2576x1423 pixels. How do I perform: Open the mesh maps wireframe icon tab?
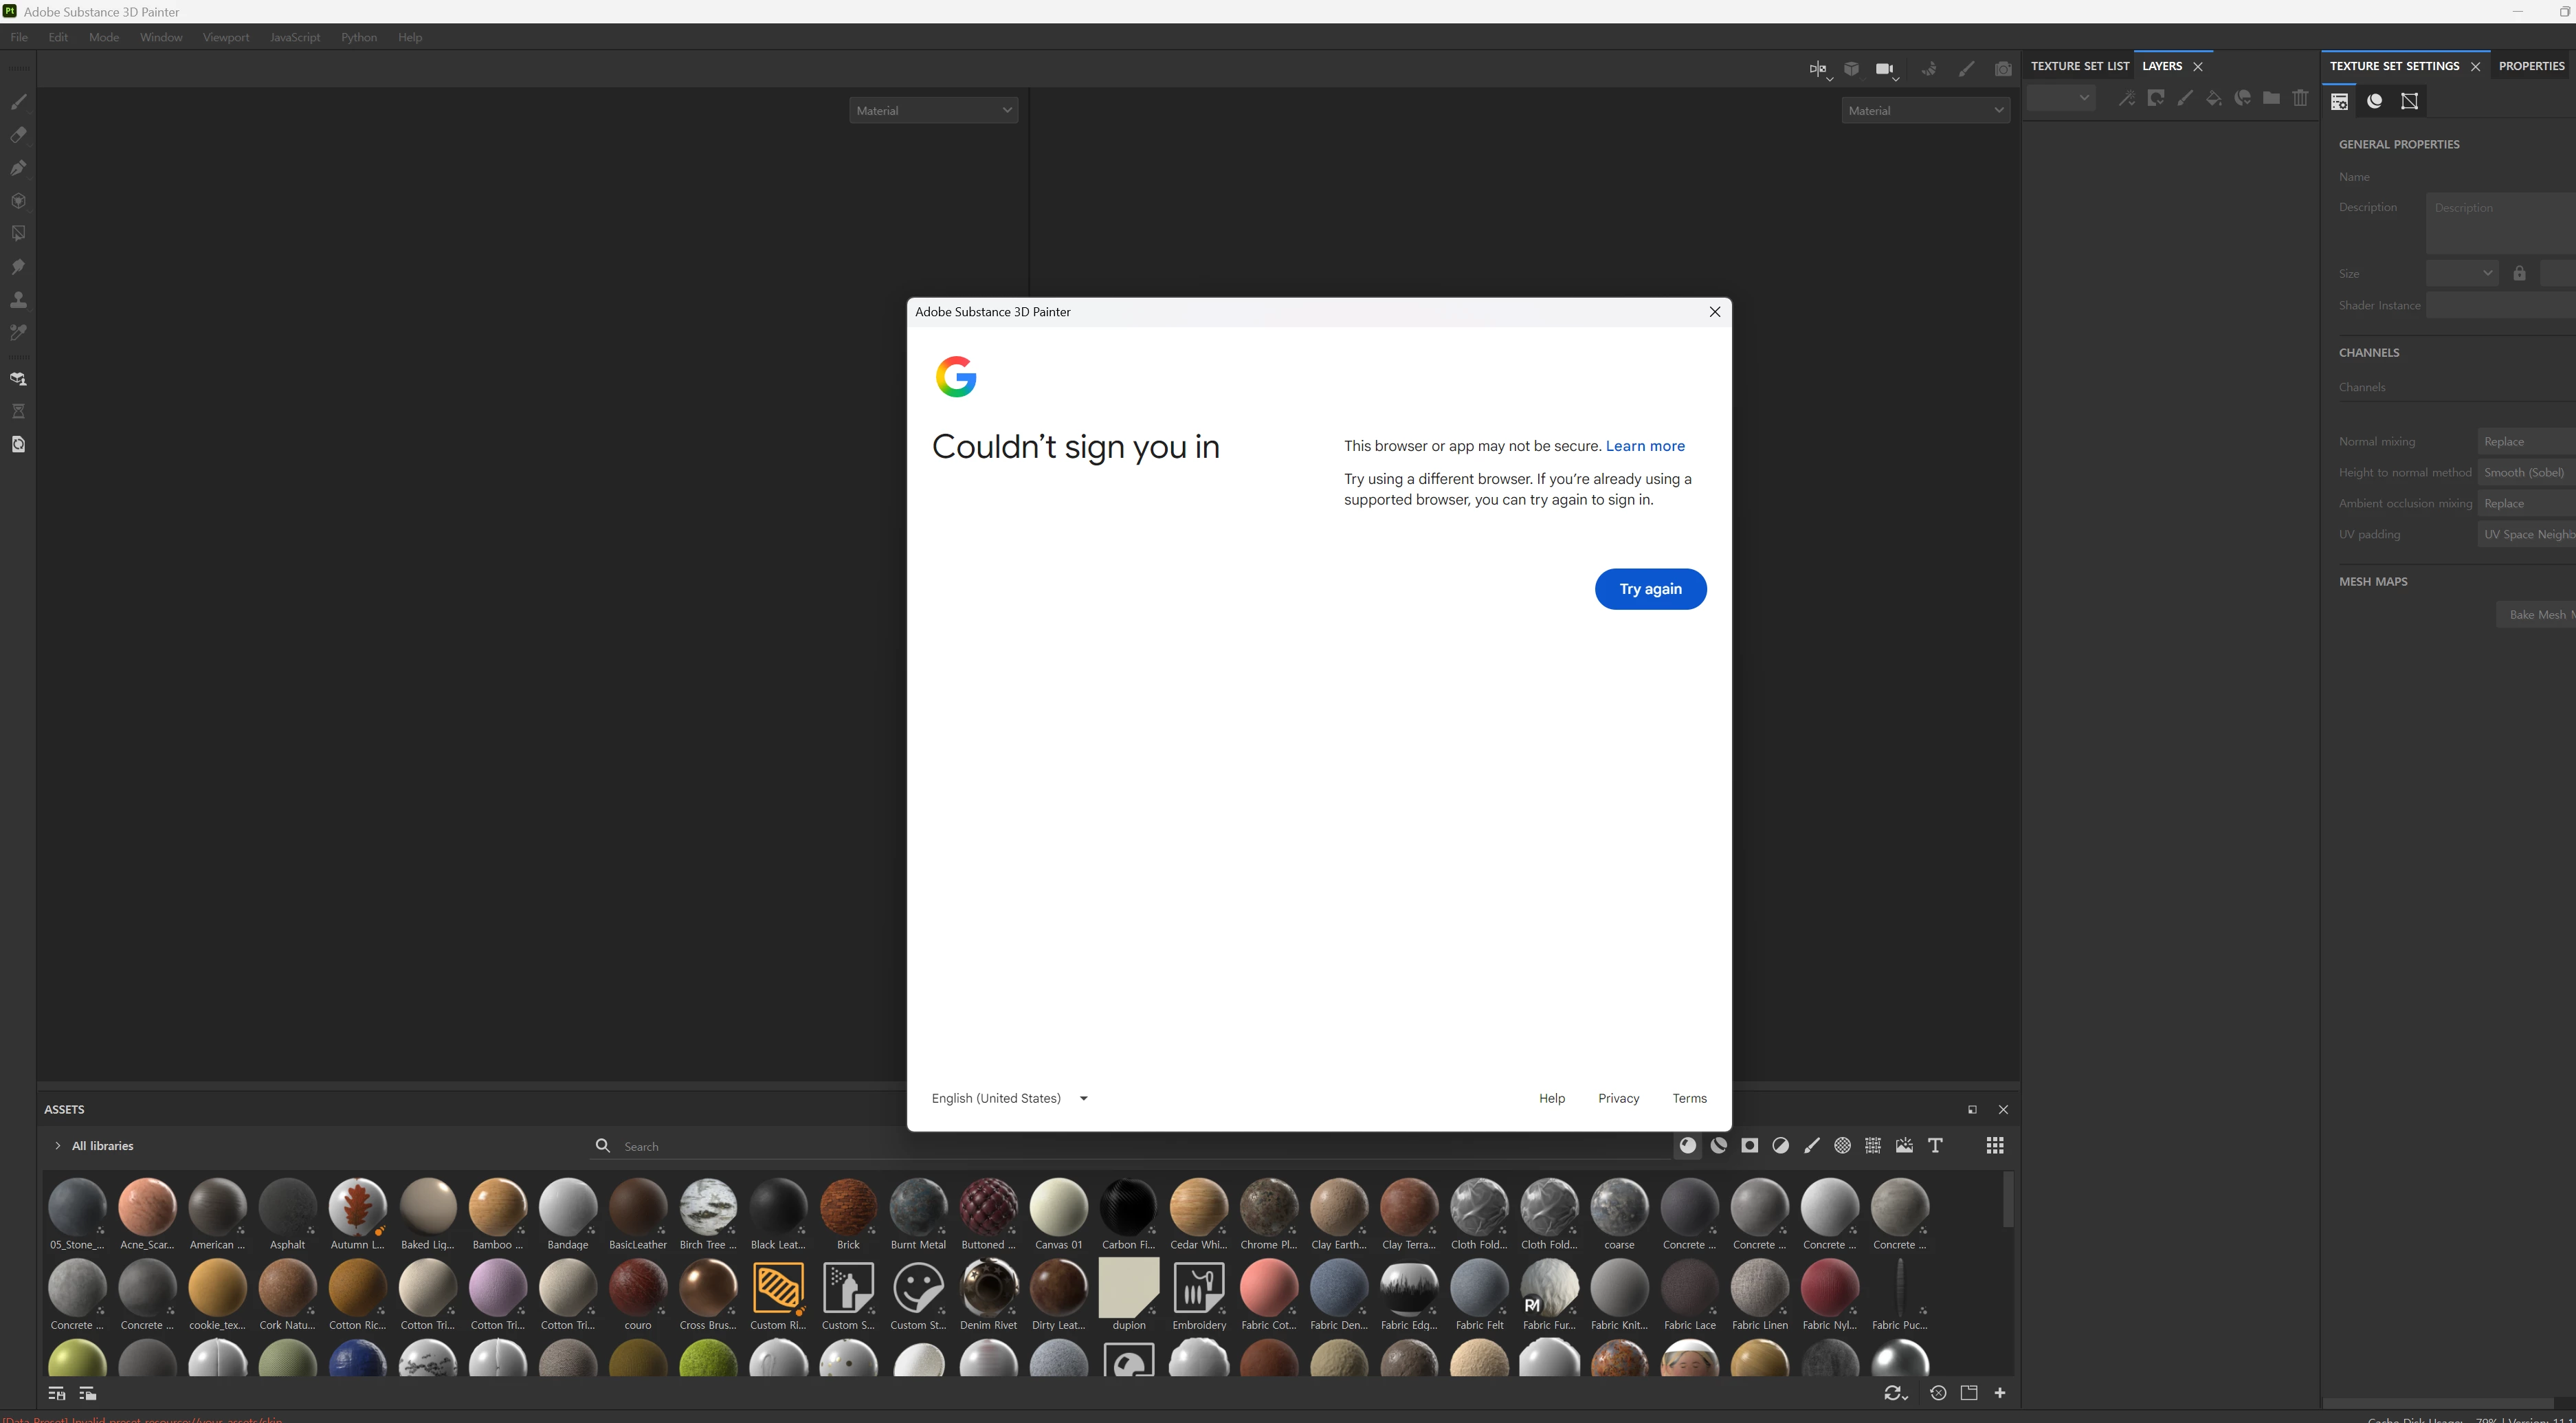click(2409, 101)
